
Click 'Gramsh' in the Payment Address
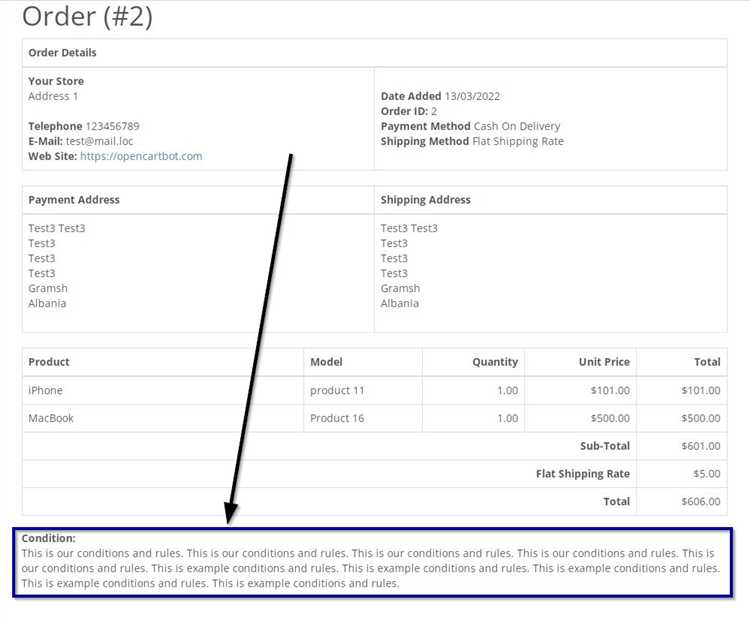tap(48, 288)
